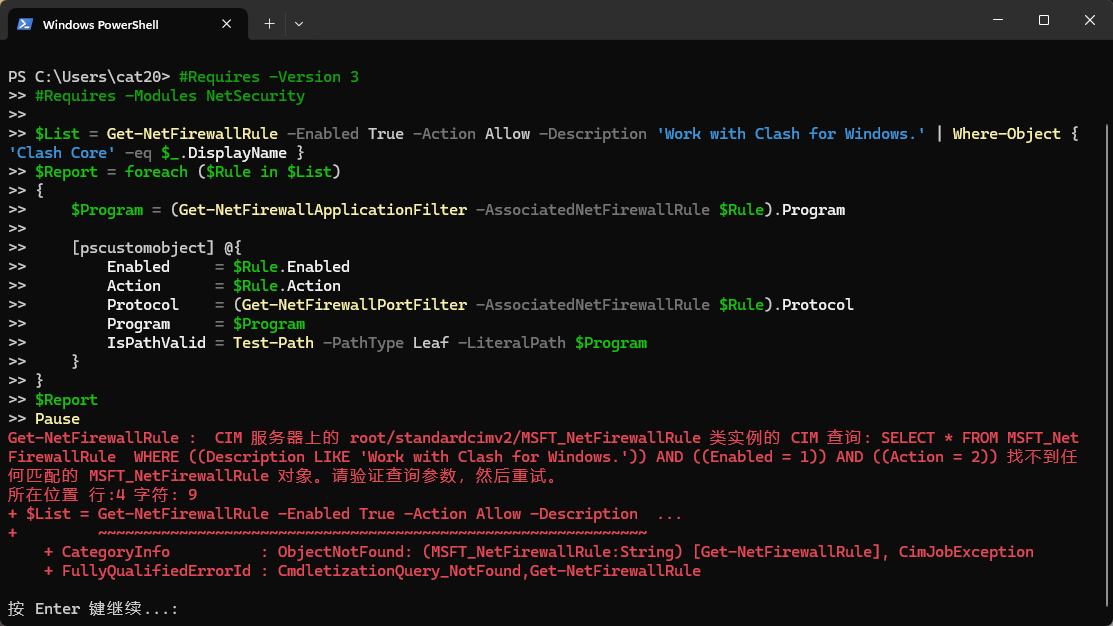This screenshot has width=1113, height=626.
Task: Click the CategoryInfo error label
Action: 115,552
